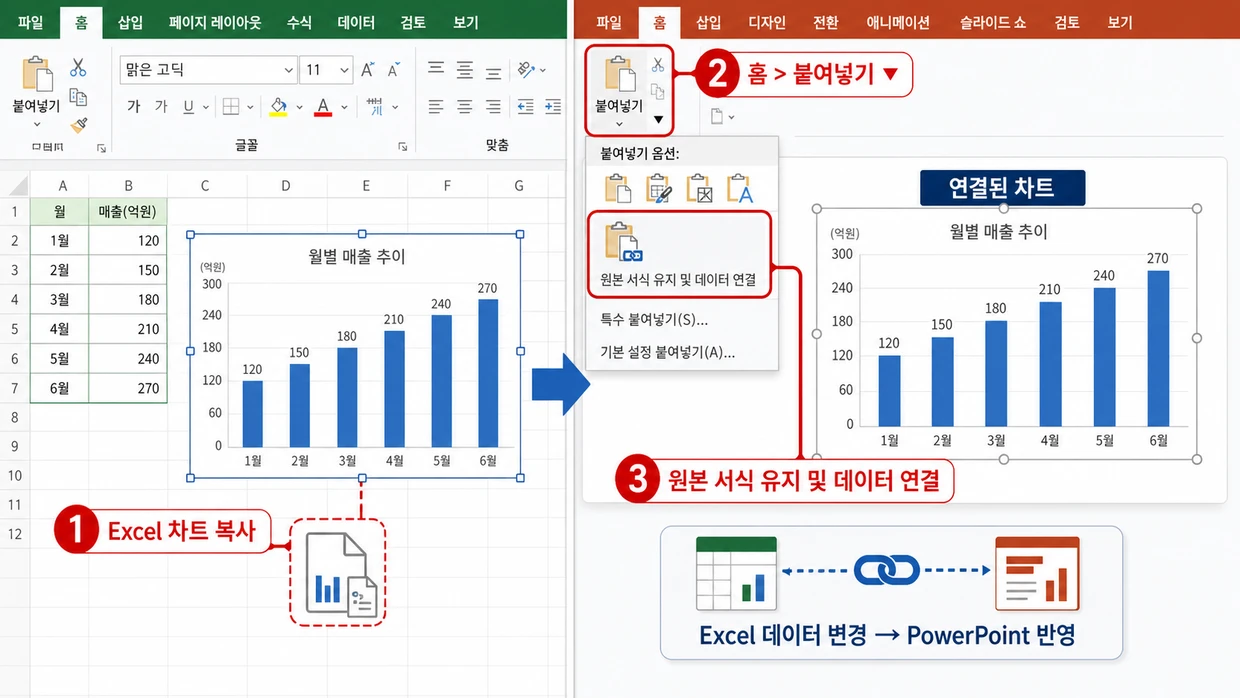Choose the text-only paste option A icon

click(x=739, y=189)
